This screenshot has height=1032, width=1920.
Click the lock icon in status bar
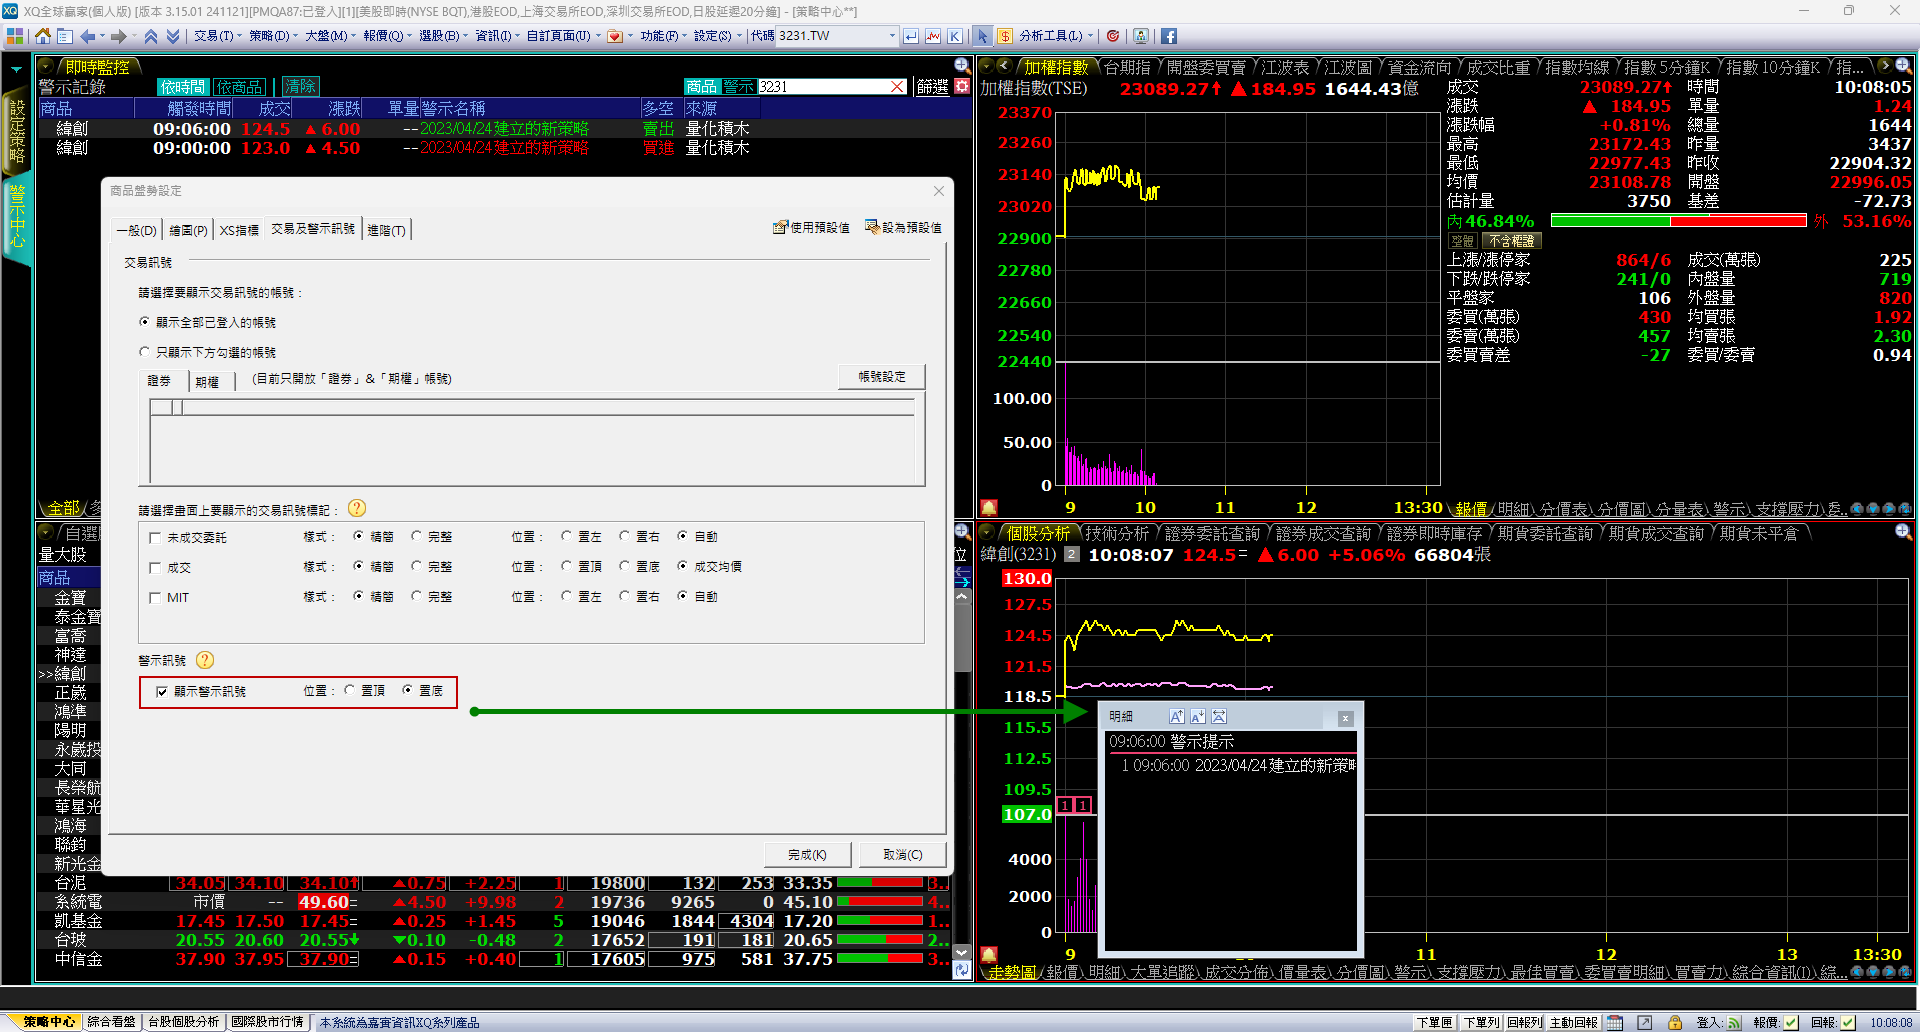tap(1674, 1022)
